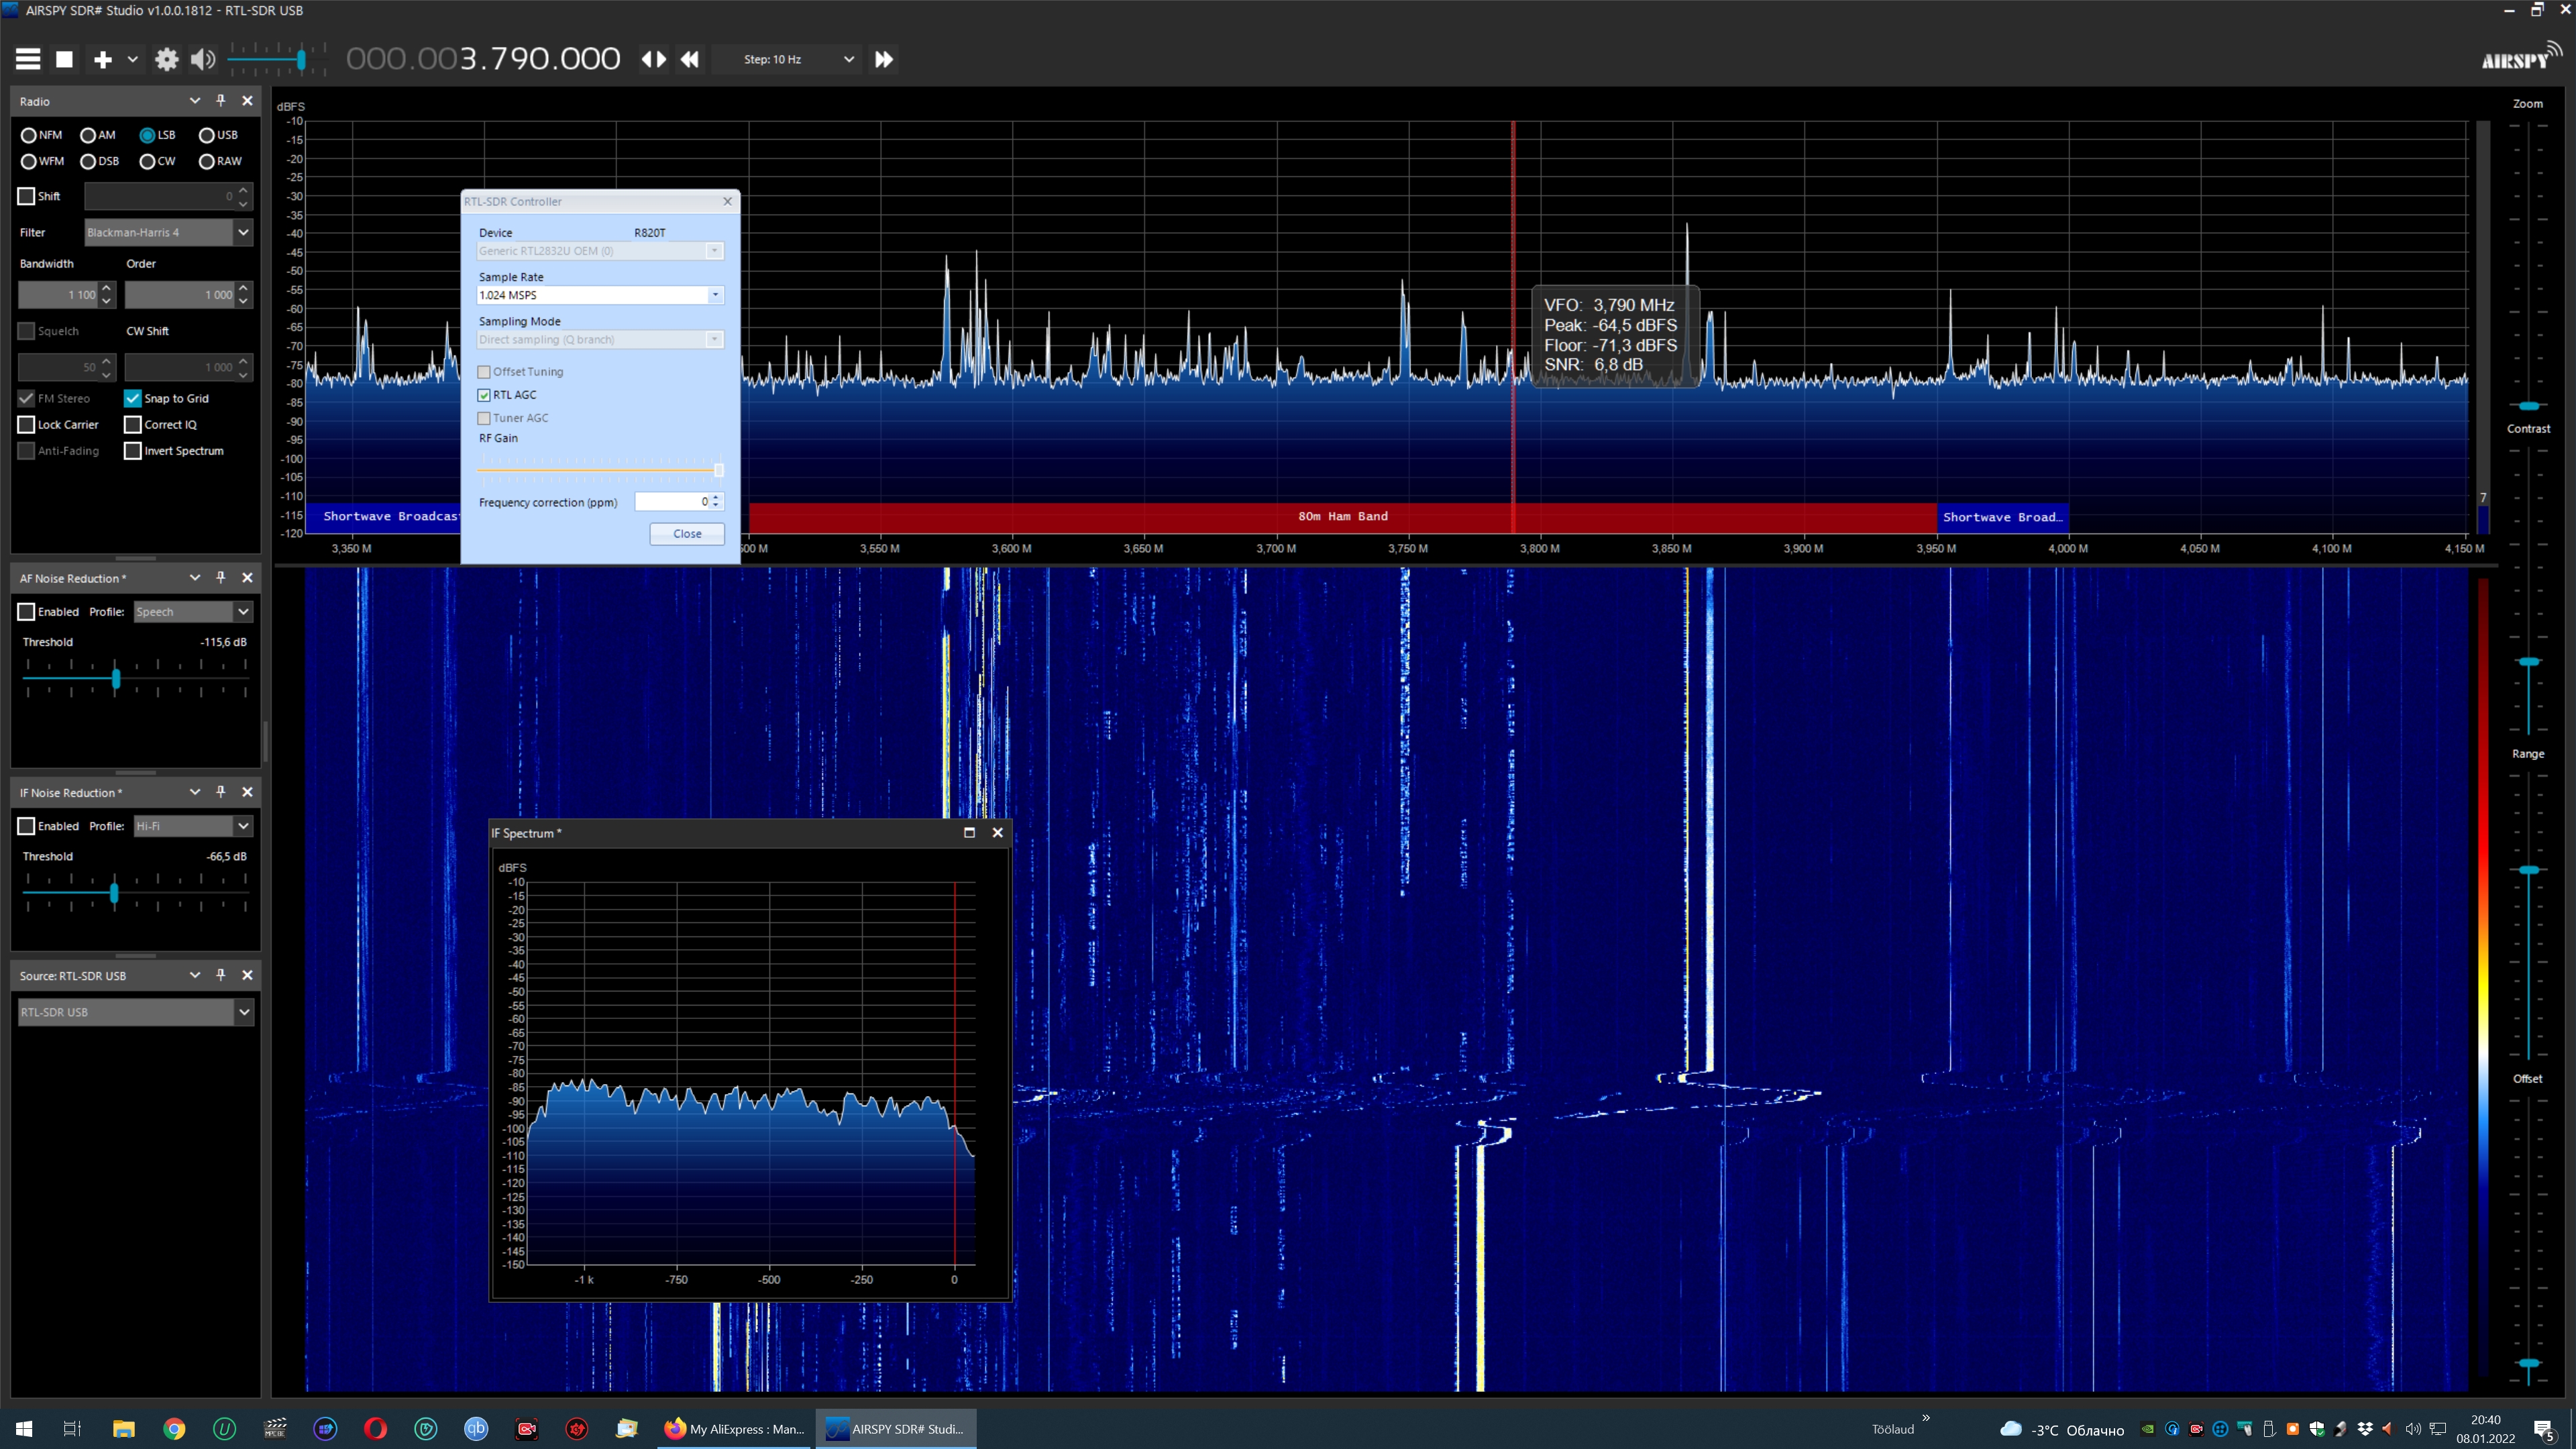2576x1449 pixels.
Task: Open the Blackman-Harris 4 filter dropdown
Action: pos(168,232)
